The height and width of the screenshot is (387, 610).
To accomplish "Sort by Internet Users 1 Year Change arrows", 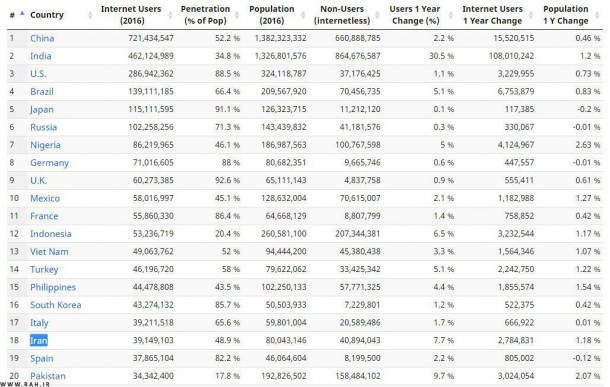I will tap(531, 15).
